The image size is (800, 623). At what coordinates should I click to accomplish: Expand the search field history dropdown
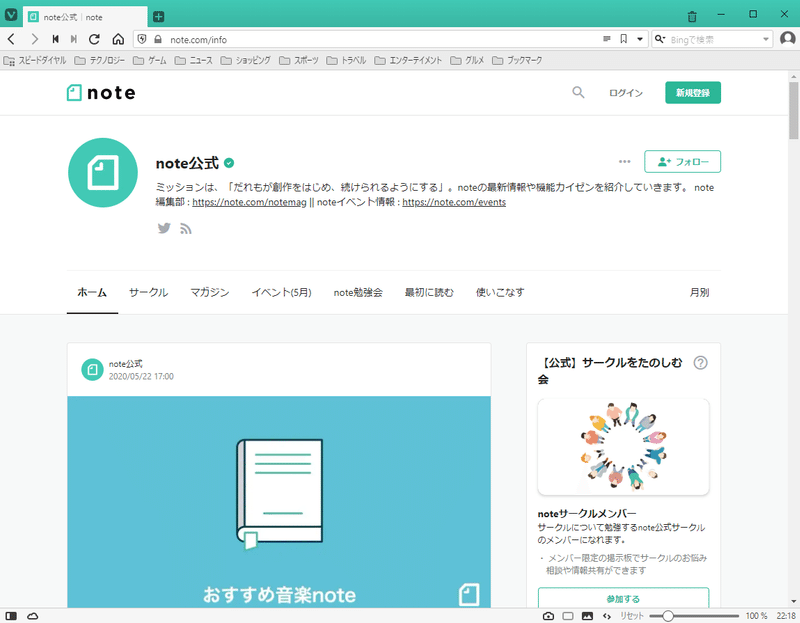pyautogui.click(x=766, y=39)
